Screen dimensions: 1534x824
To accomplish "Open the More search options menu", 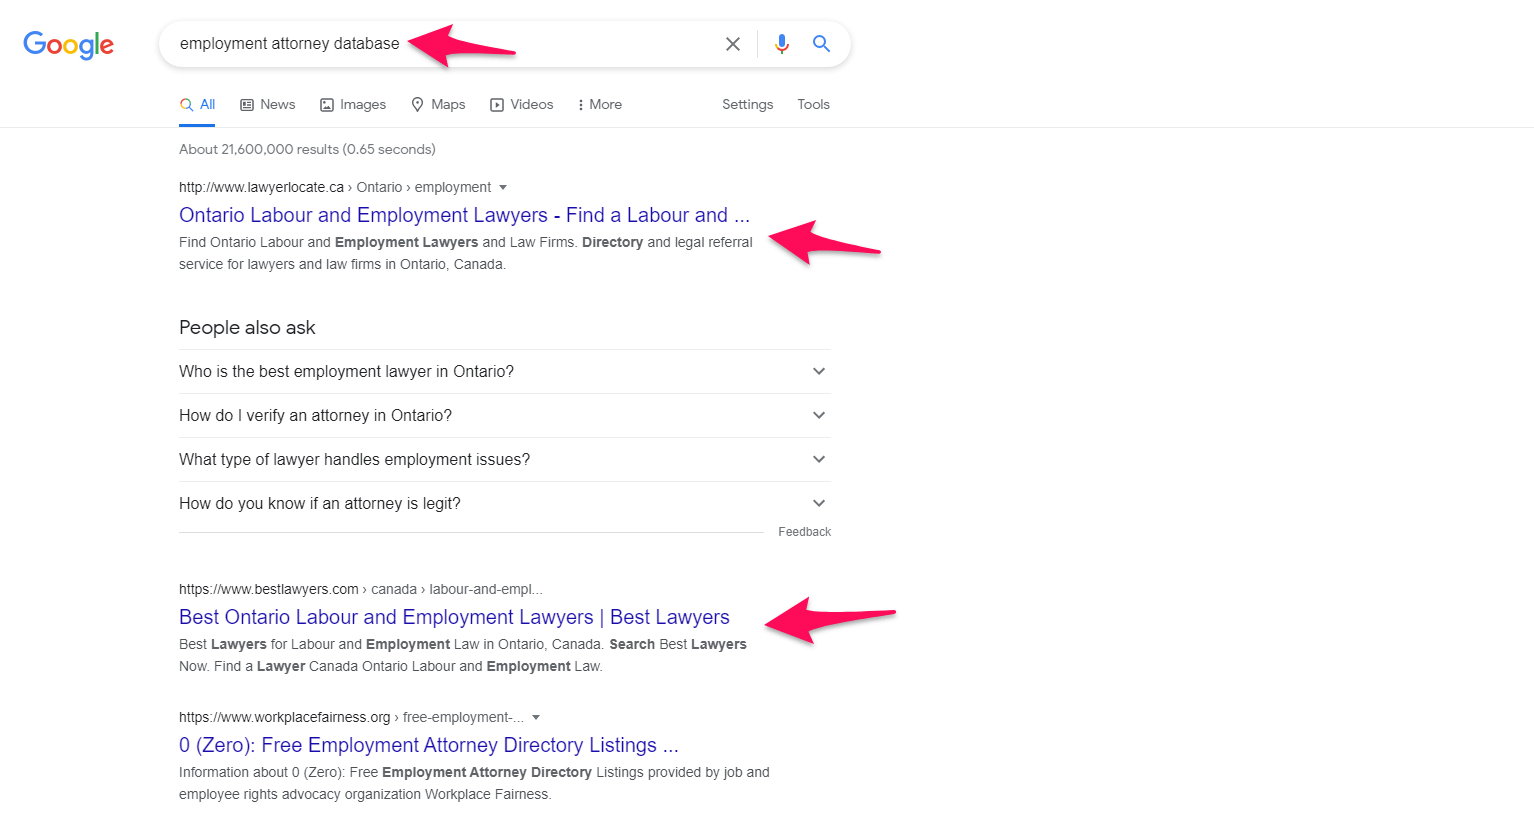I will (x=599, y=104).
